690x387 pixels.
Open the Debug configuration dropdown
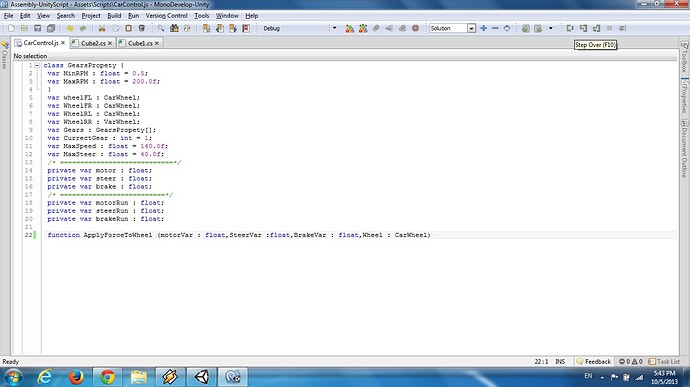pos(334,28)
